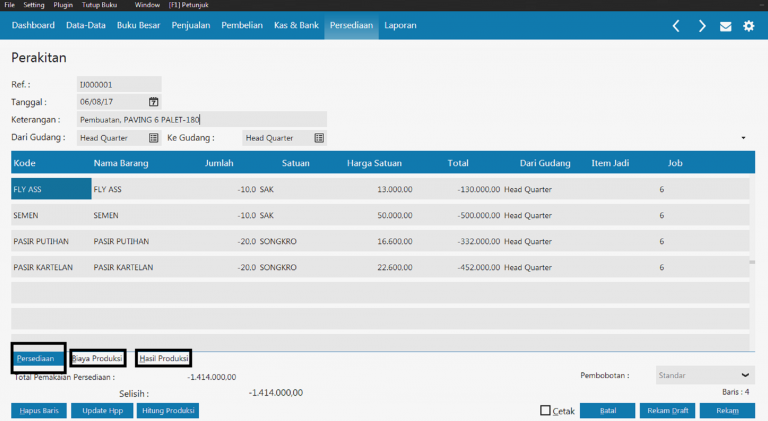Click the Hapus Baris button
The width and height of the screenshot is (768, 421).
(39, 410)
